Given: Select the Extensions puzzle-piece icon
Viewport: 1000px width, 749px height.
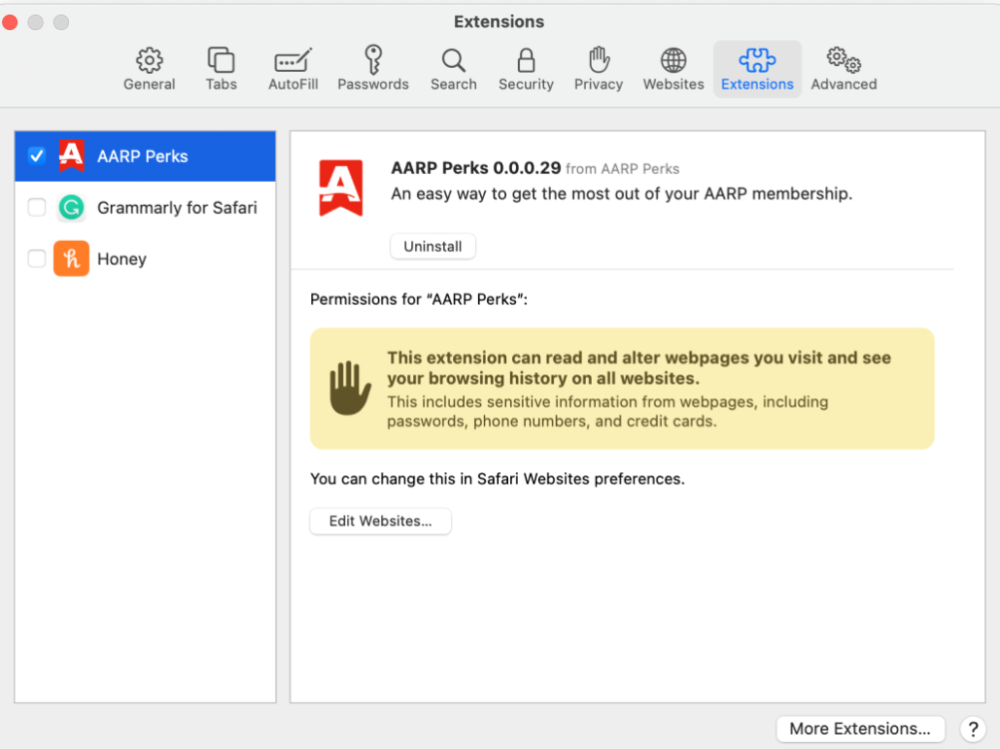Looking at the screenshot, I should point(756,67).
